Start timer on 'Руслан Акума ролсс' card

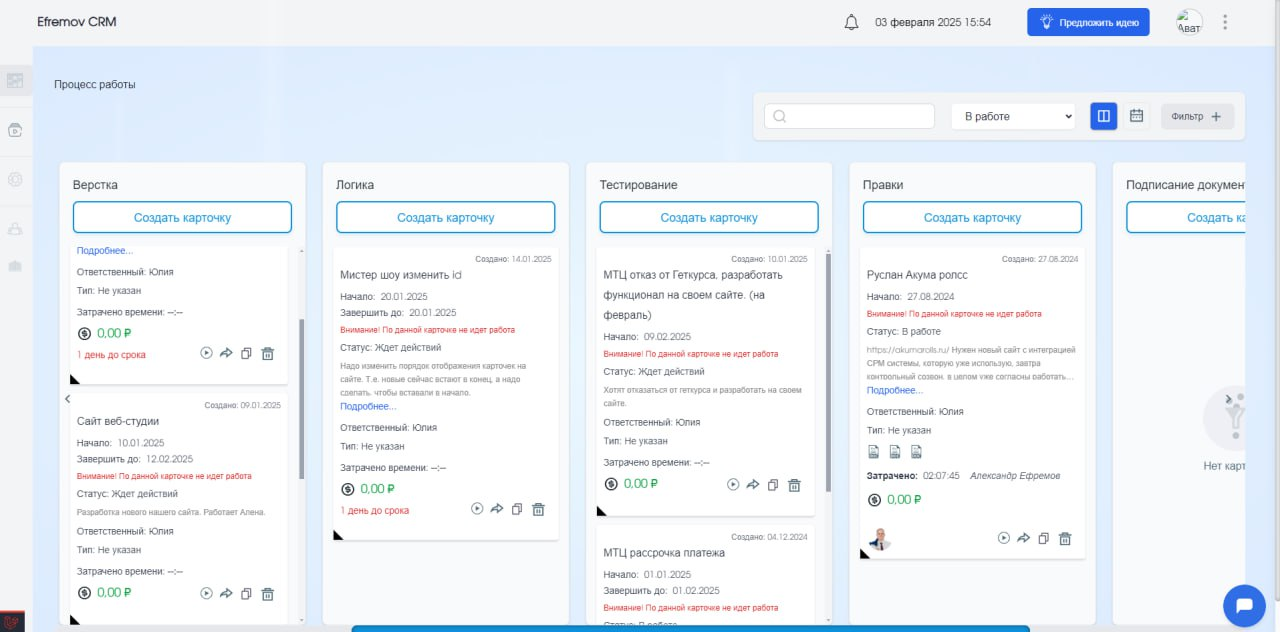1004,538
